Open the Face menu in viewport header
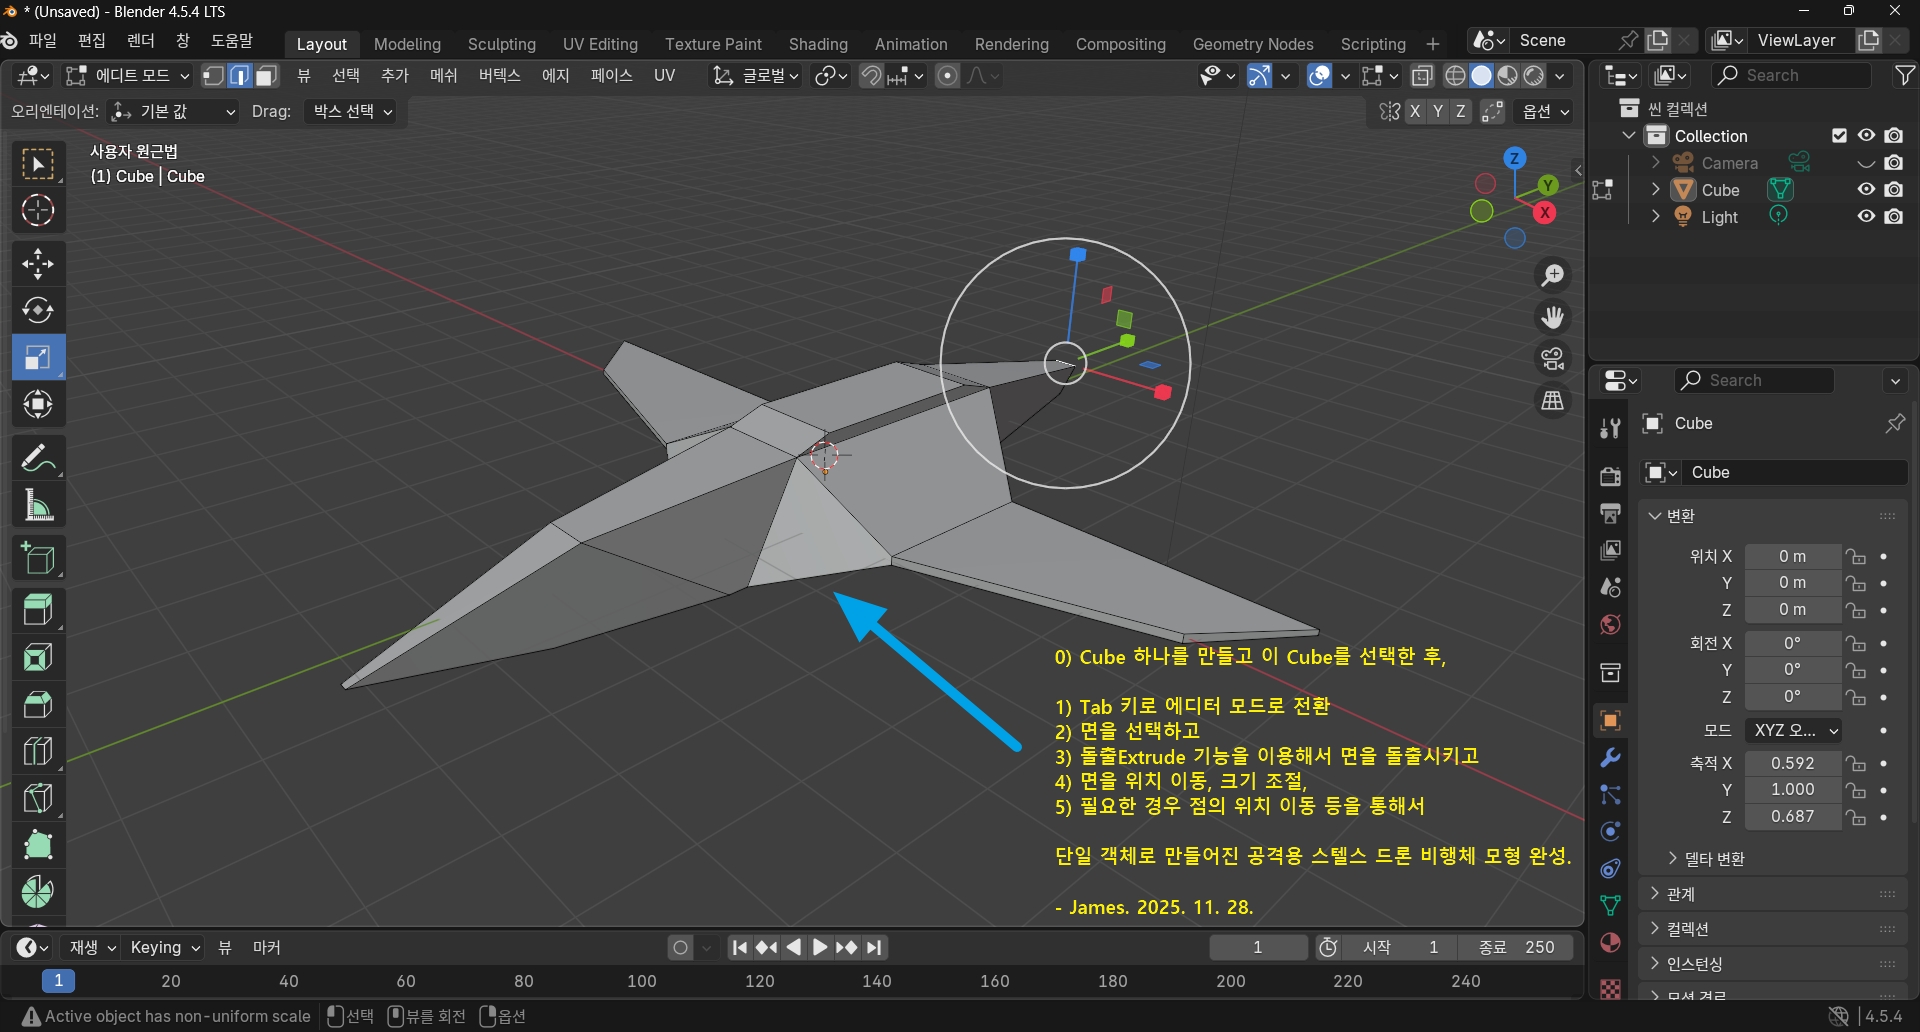 (x=611, y=76)
